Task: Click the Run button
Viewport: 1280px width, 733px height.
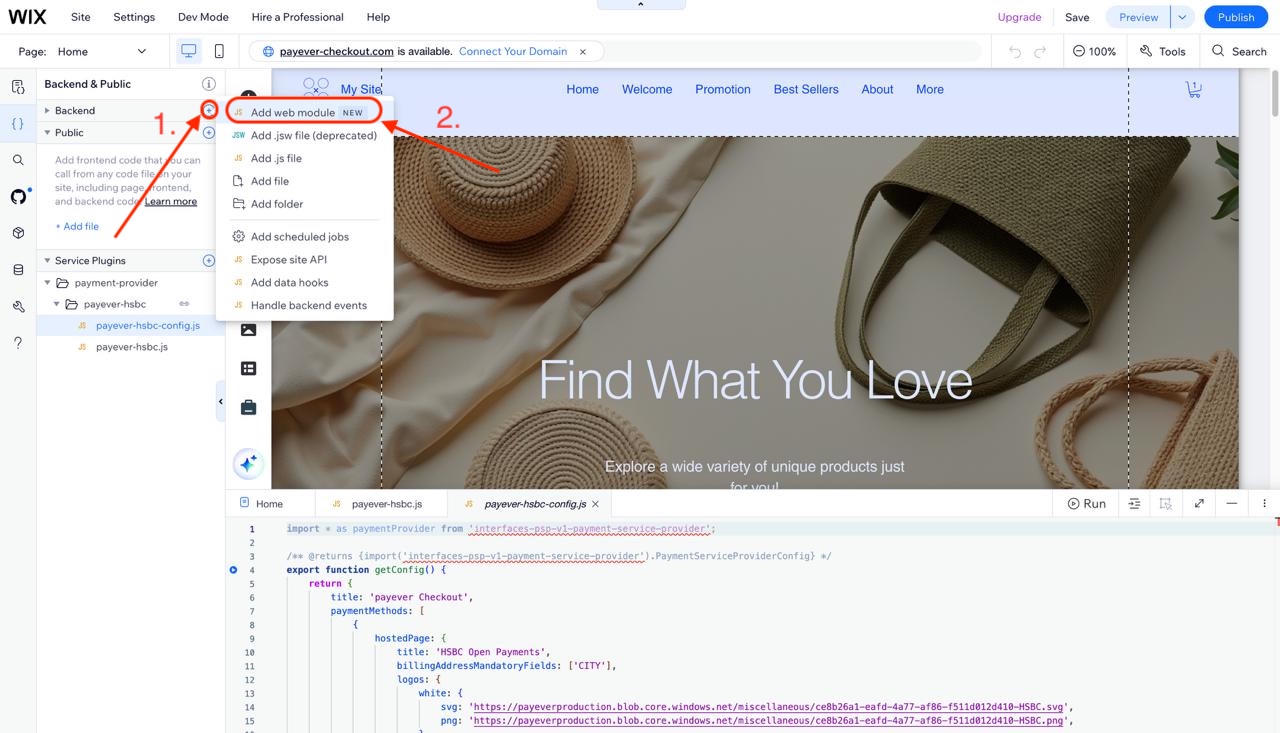Action: point(1086,504)
